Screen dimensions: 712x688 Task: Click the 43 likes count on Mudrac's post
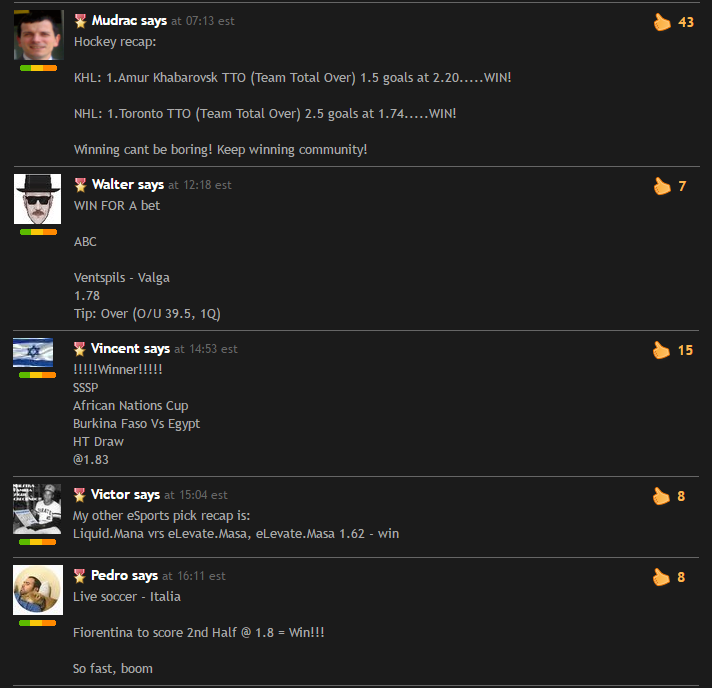pos(686,22)
